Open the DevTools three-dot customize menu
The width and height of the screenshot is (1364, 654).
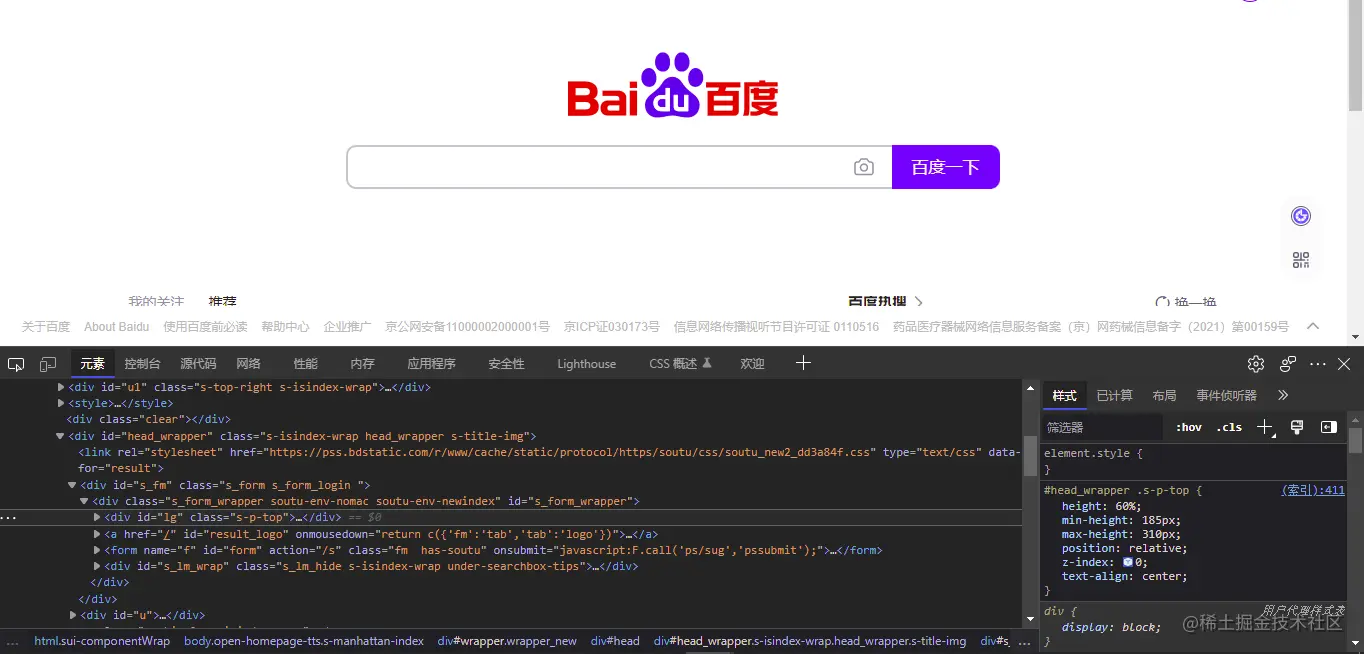1318,364
